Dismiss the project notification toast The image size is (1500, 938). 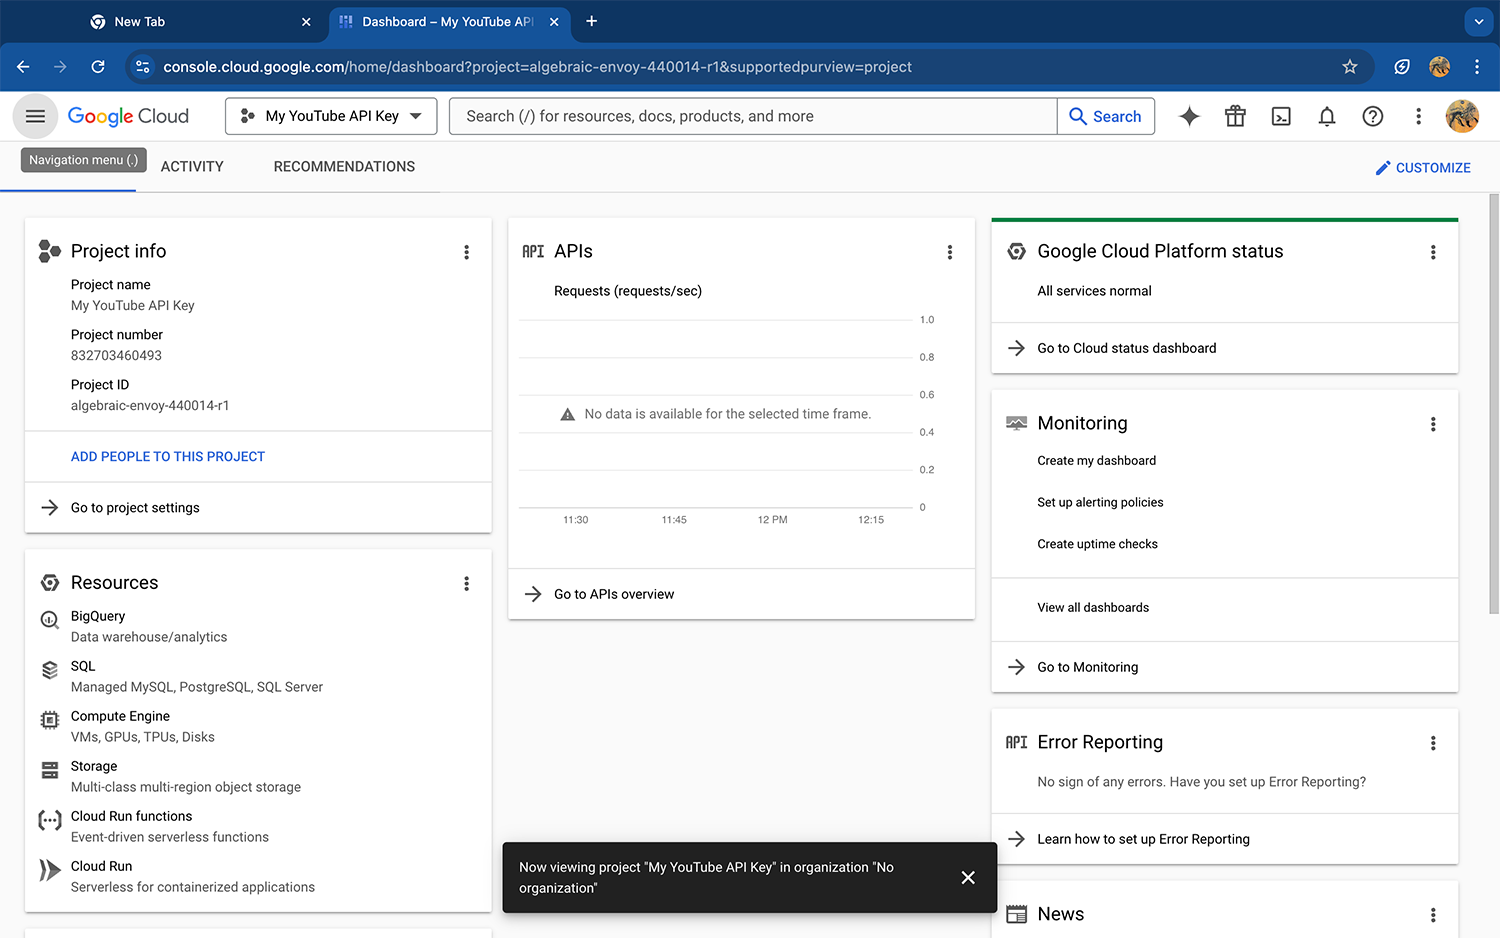(968, 877)
